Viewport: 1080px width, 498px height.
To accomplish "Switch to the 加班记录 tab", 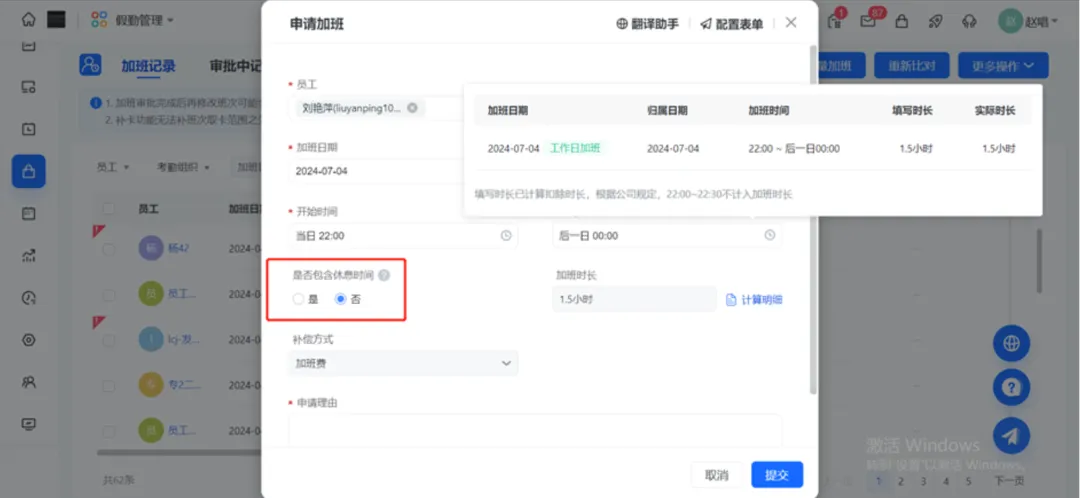I will [148, 66].
